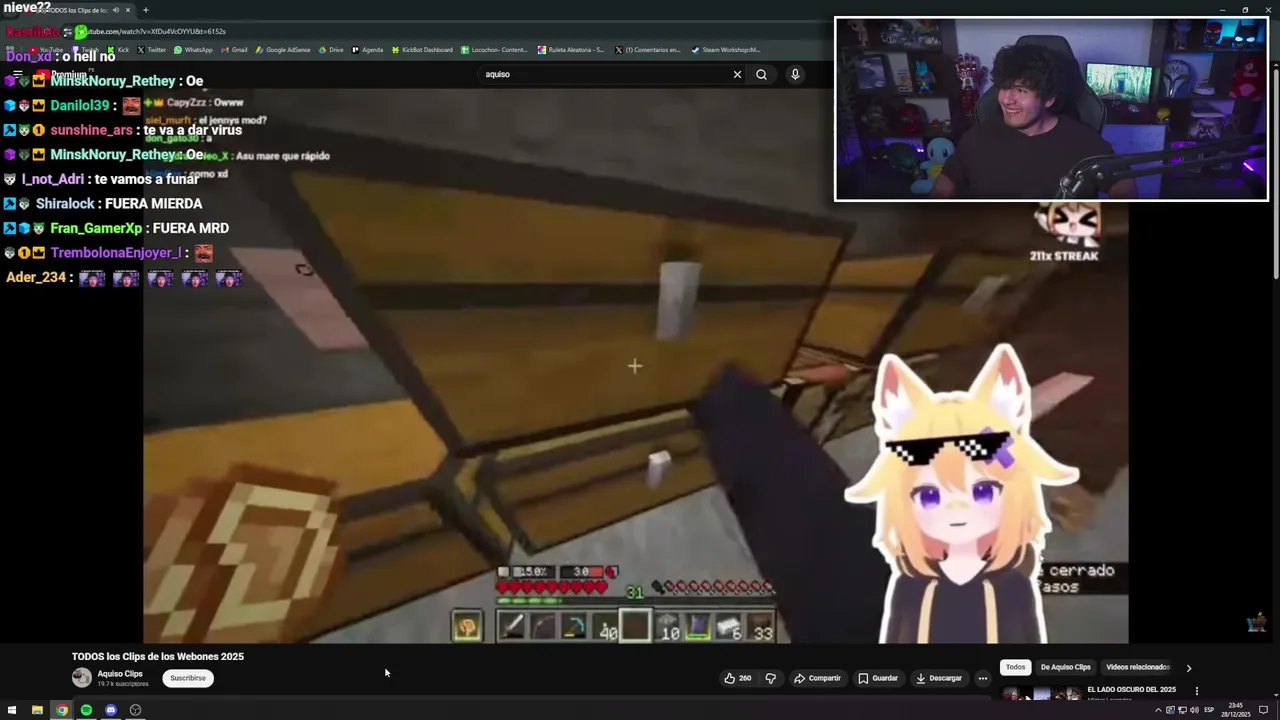Screen dimensions: 1280x720
Task: Open the Twitter bookmark
Action: point(151,50)
